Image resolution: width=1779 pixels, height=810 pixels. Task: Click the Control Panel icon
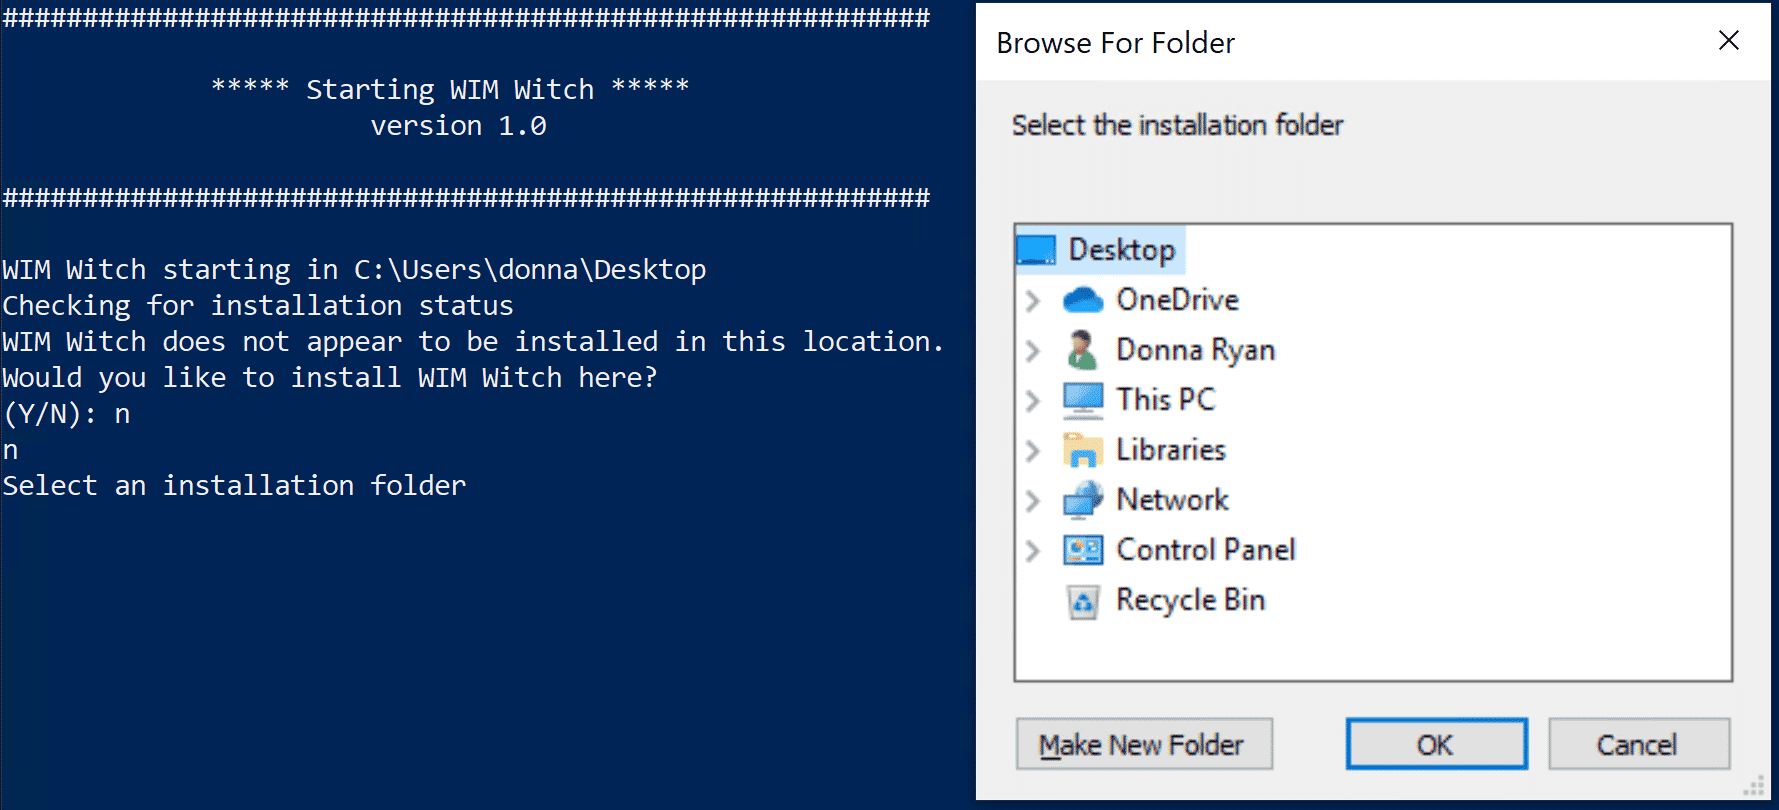point(1083,550)
